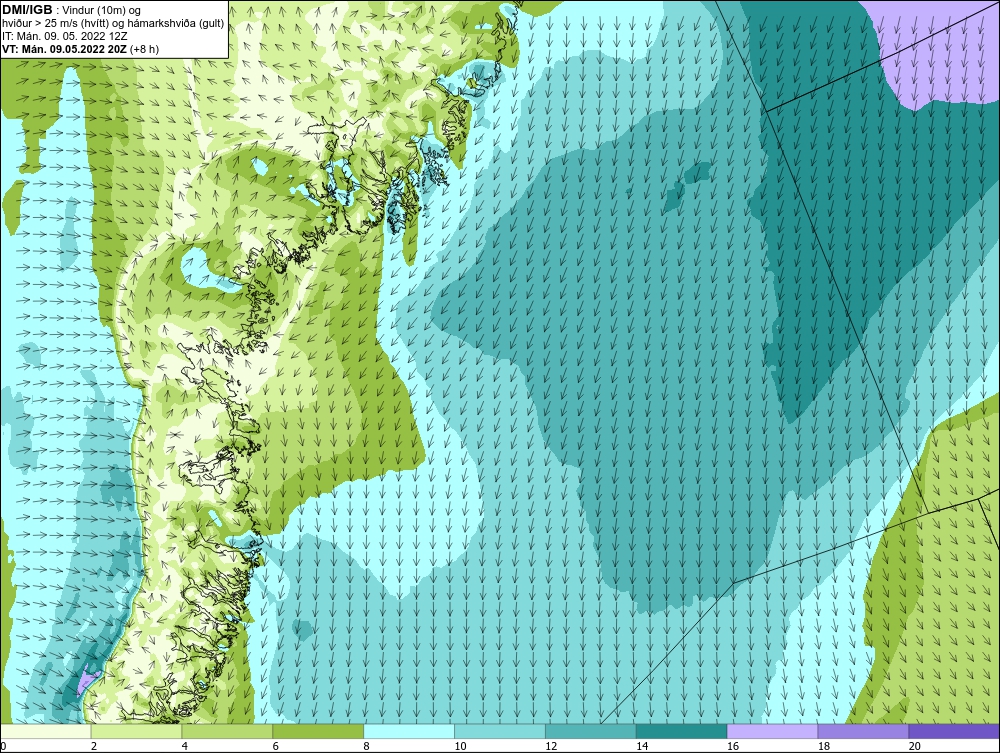Click the legend label 16
Image resolution: width=1000 pixels, height=753 pixels.
[733, 746]
